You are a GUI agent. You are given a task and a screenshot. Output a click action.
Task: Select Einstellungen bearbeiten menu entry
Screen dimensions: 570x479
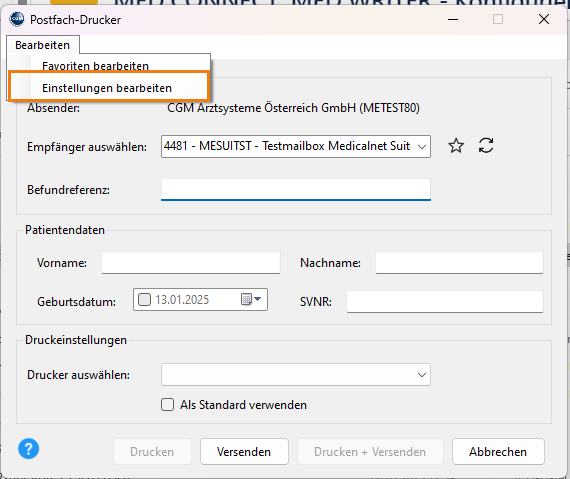(x=108, y=88)
